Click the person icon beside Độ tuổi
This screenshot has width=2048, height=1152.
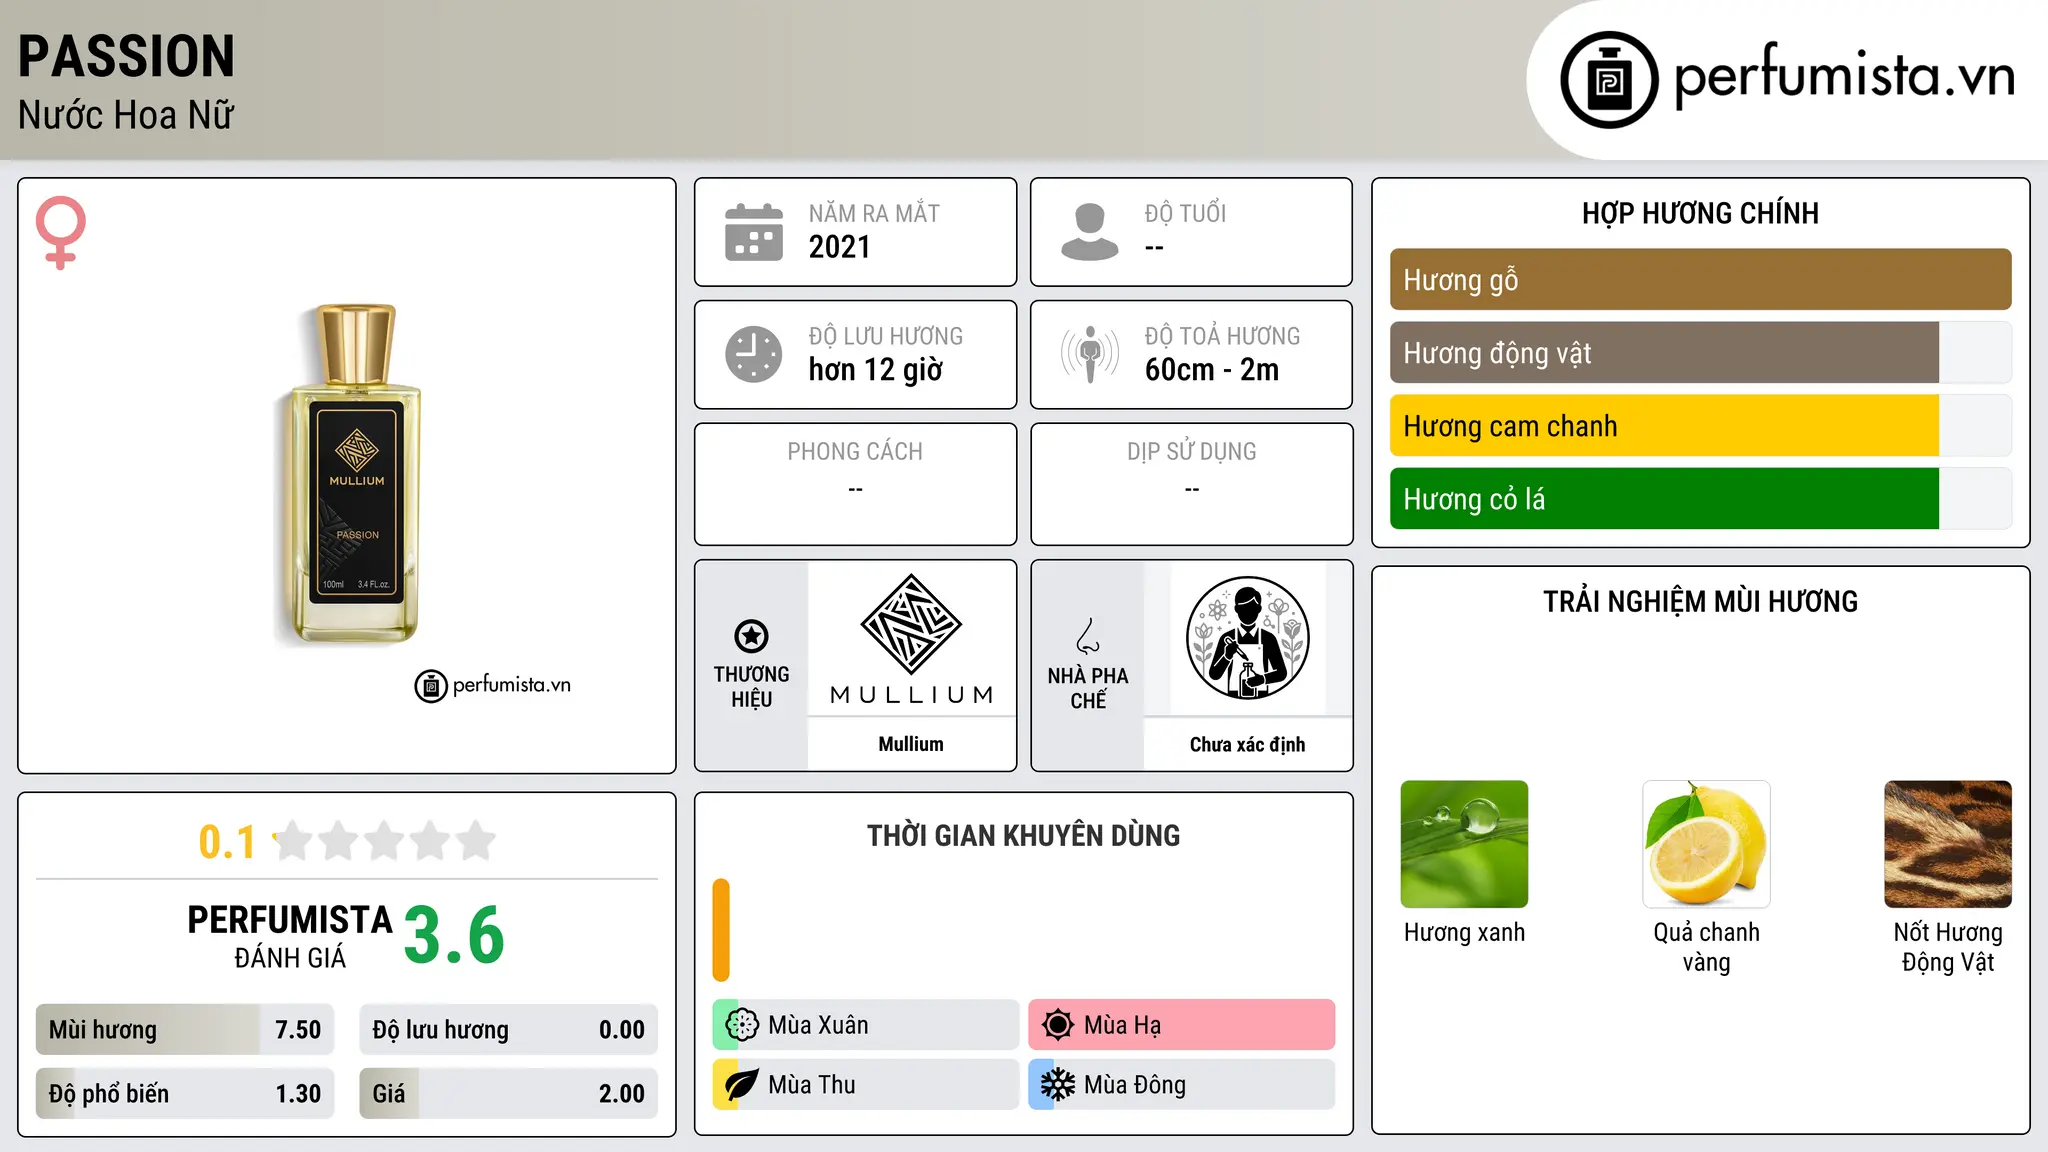coord(1090,232)
